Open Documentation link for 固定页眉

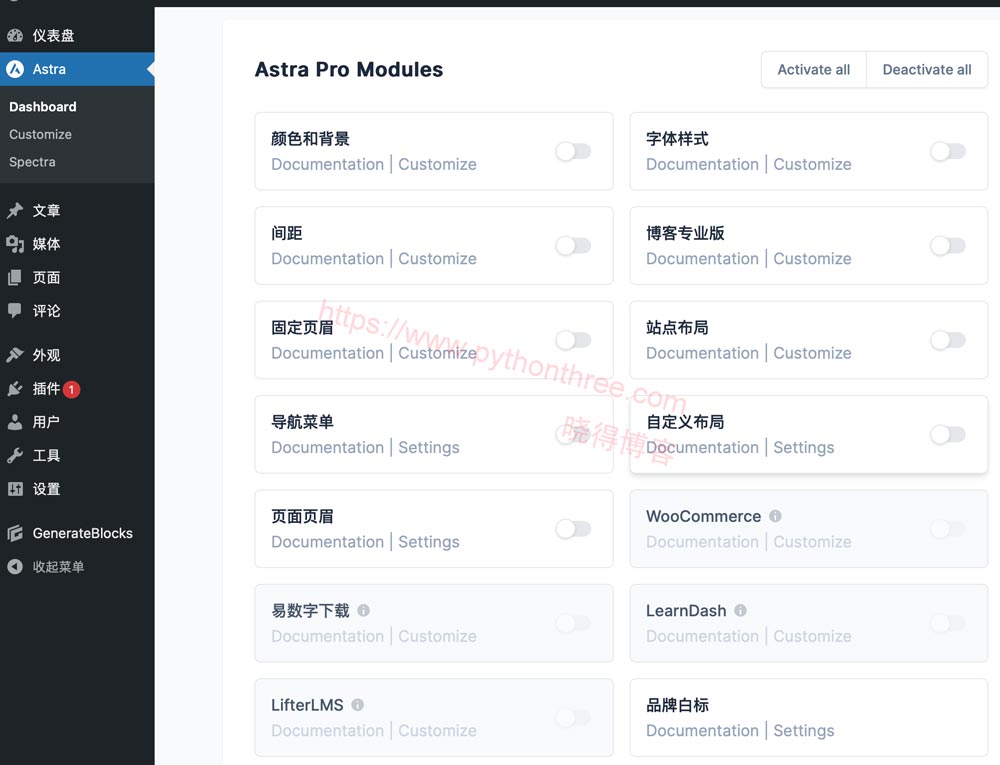coord(327,353)
